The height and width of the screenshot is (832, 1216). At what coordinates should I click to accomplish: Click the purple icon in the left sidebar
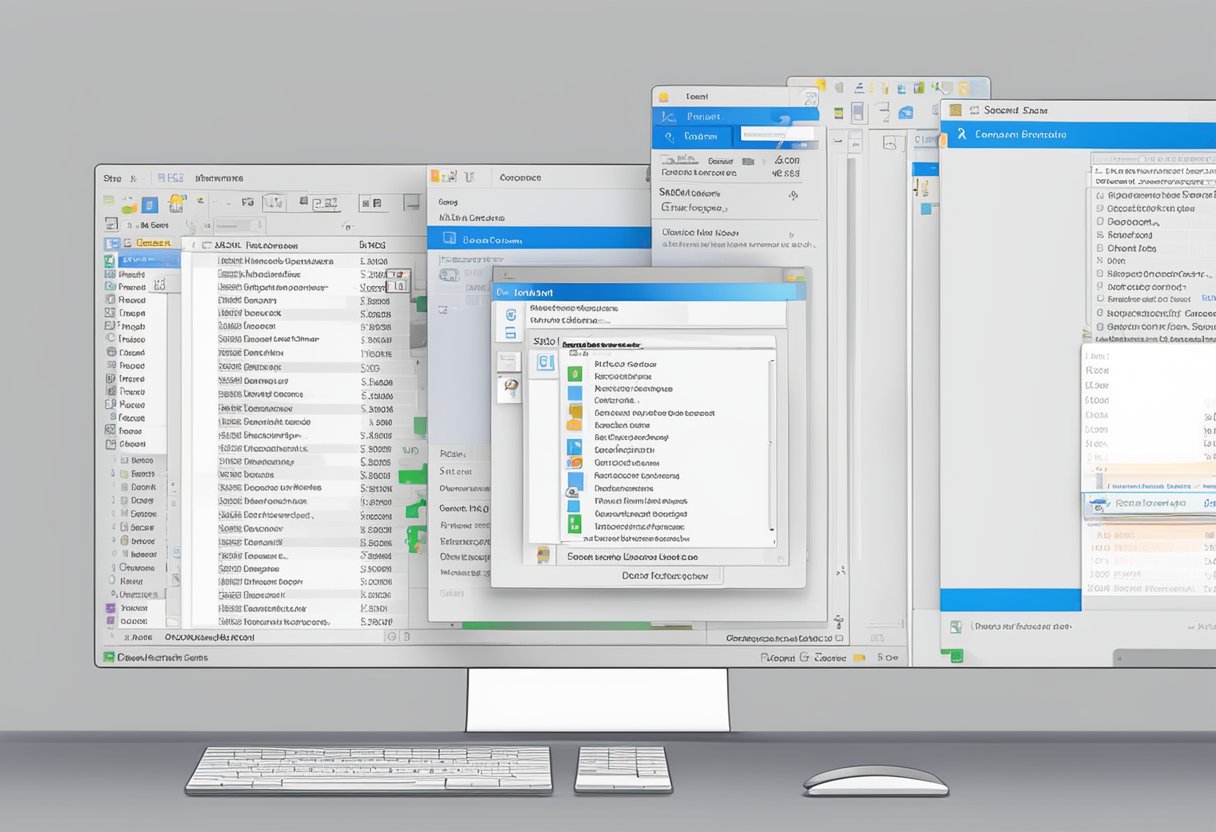click(111, 607)
